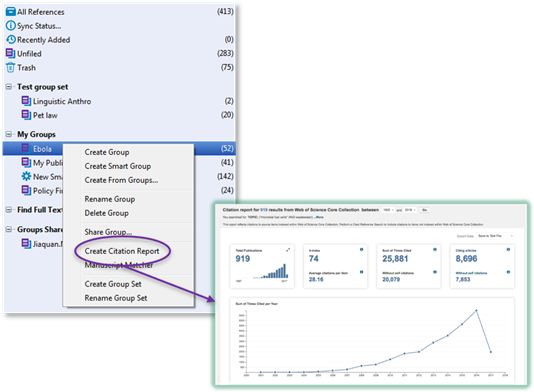Collapse the Find Full Text set
Screen dimensions: 534x392
[9, 210]
